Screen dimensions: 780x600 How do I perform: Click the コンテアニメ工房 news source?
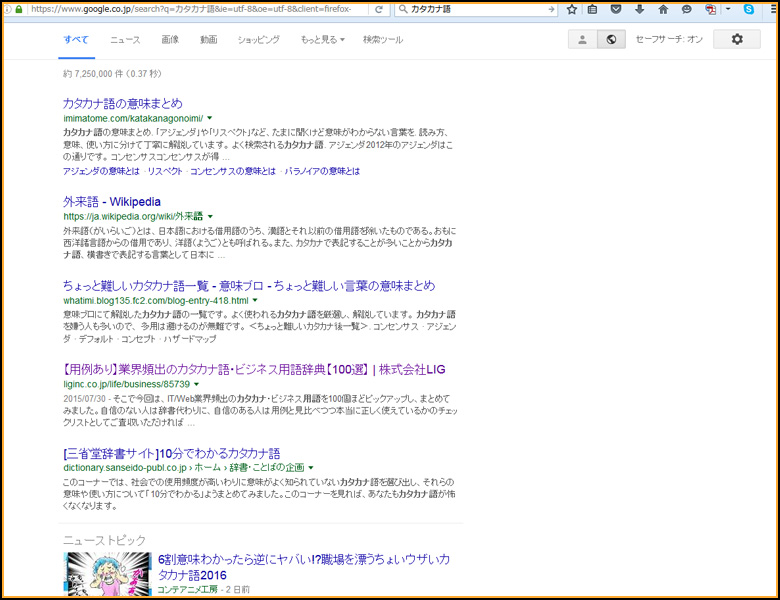click(188, 590)
